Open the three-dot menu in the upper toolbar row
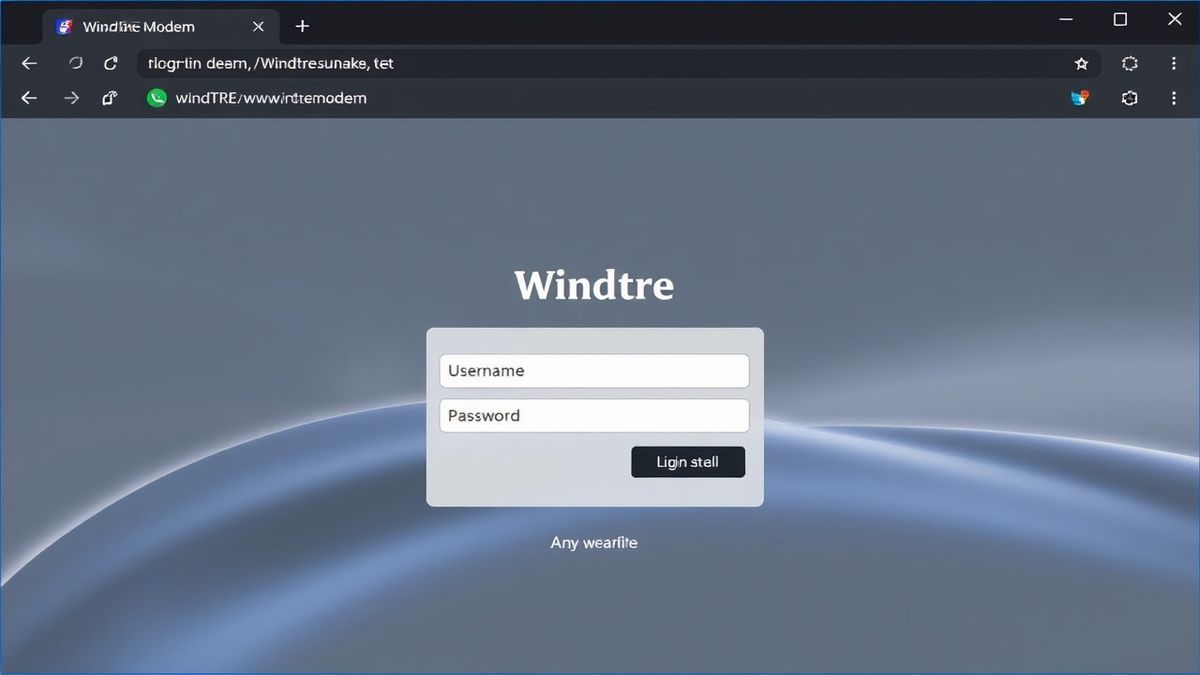 click(x=1173, y=63)
